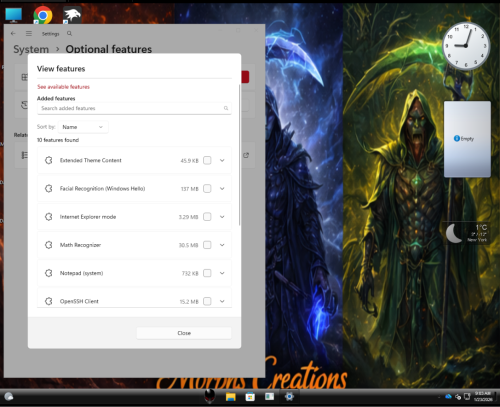Check the Facial Recognition (Windows Hello) checkbox

(x=207, y=189)
